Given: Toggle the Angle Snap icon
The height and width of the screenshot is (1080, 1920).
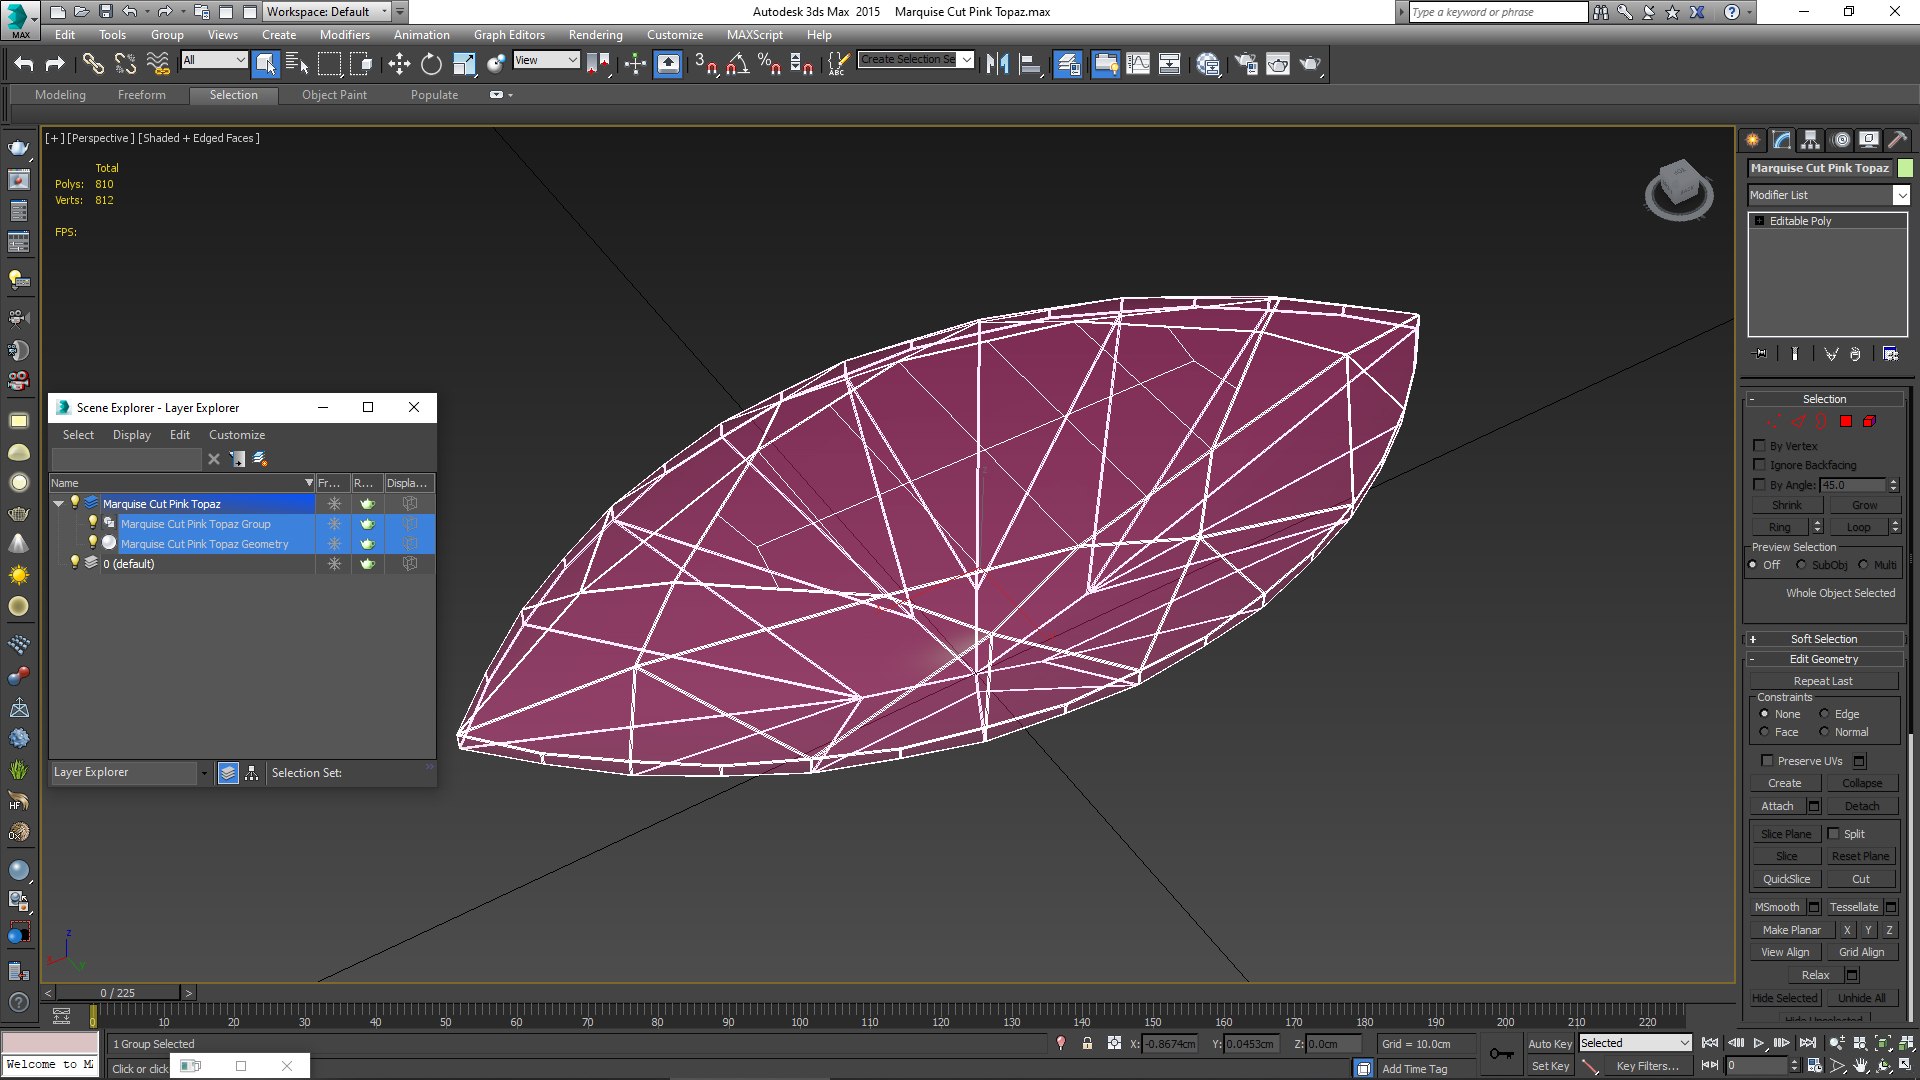Looking at the screenshot, I should click(x=737, y=64).
